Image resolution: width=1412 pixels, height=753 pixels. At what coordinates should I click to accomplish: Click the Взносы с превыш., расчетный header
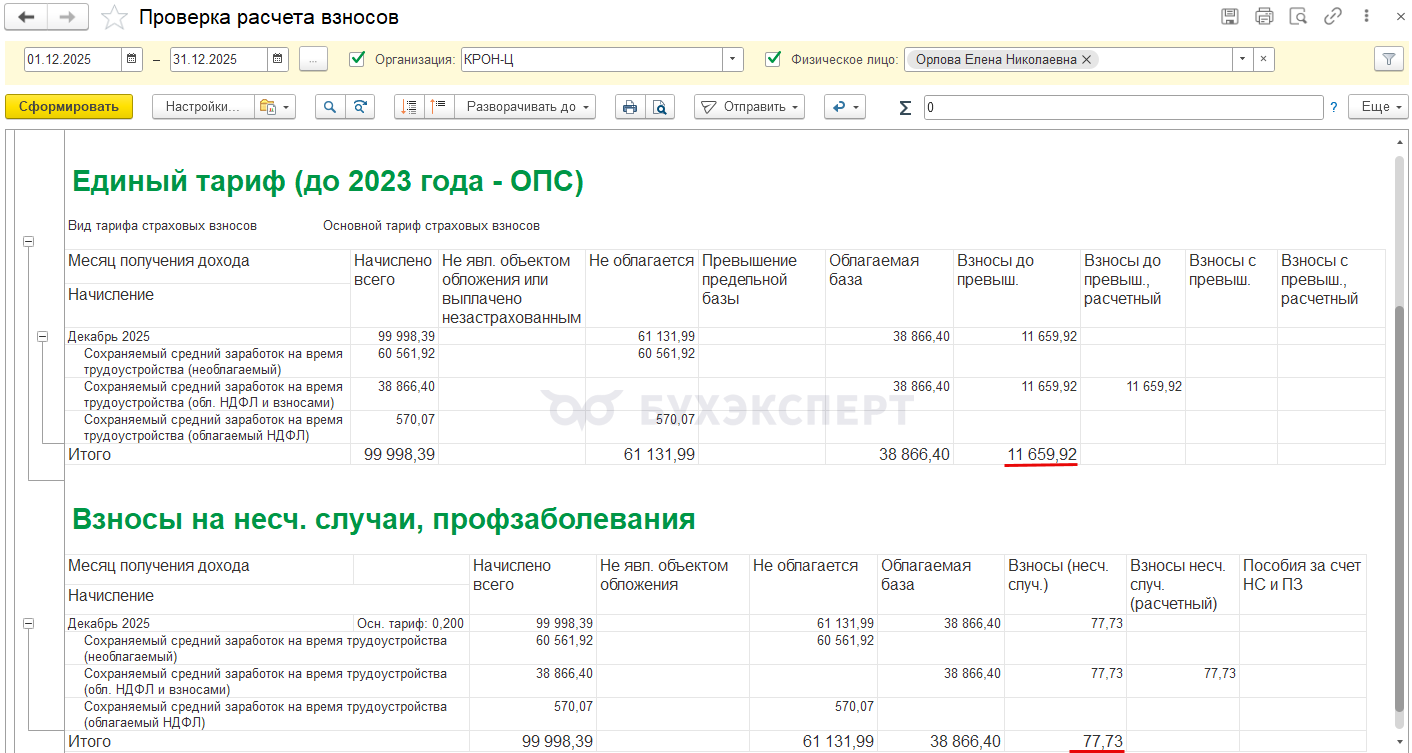pos(1331,288)
